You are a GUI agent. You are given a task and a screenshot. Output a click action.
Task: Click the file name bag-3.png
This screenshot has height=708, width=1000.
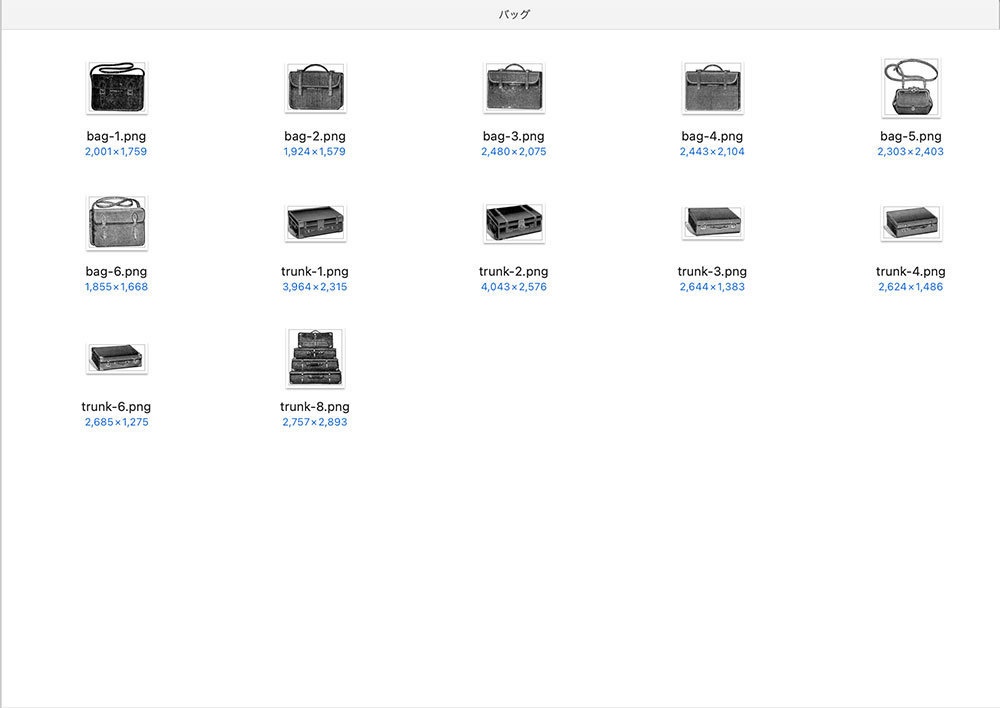(x=513, y=136)
